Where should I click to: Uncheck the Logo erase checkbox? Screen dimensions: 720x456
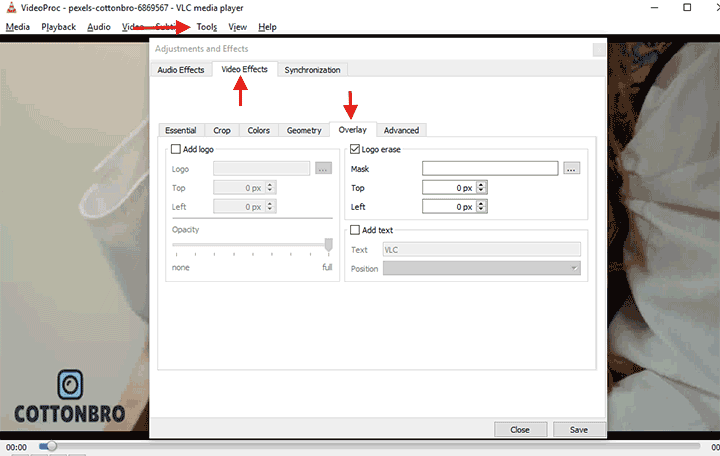[355, 149]
